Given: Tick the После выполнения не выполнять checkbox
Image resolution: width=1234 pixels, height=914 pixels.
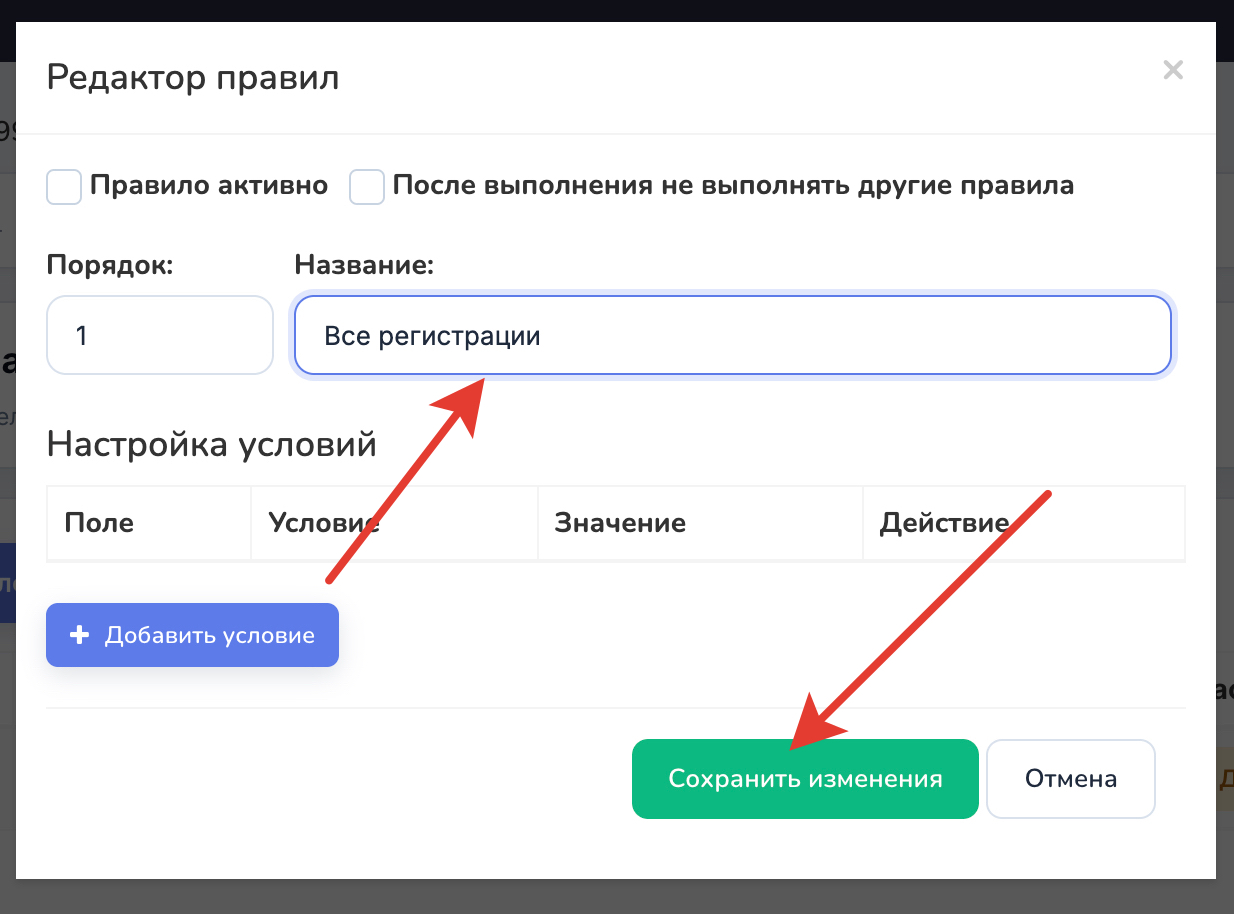Looking at the screenshot, I should coord(367,187).
